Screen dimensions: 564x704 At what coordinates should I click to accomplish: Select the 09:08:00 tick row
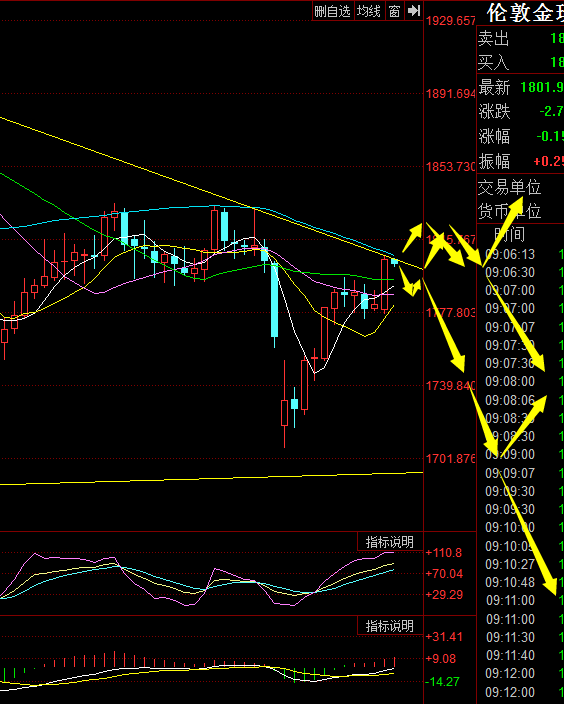[x=520, y=381]
